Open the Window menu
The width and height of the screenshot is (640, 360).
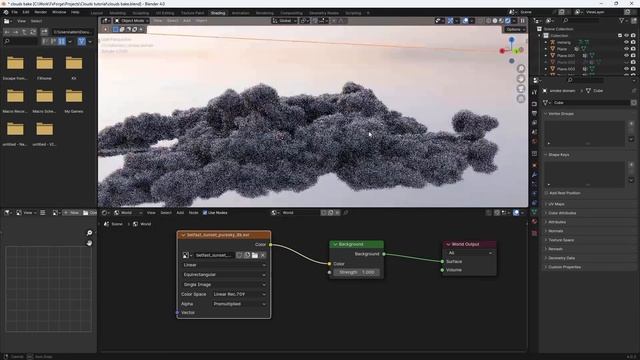59,12
